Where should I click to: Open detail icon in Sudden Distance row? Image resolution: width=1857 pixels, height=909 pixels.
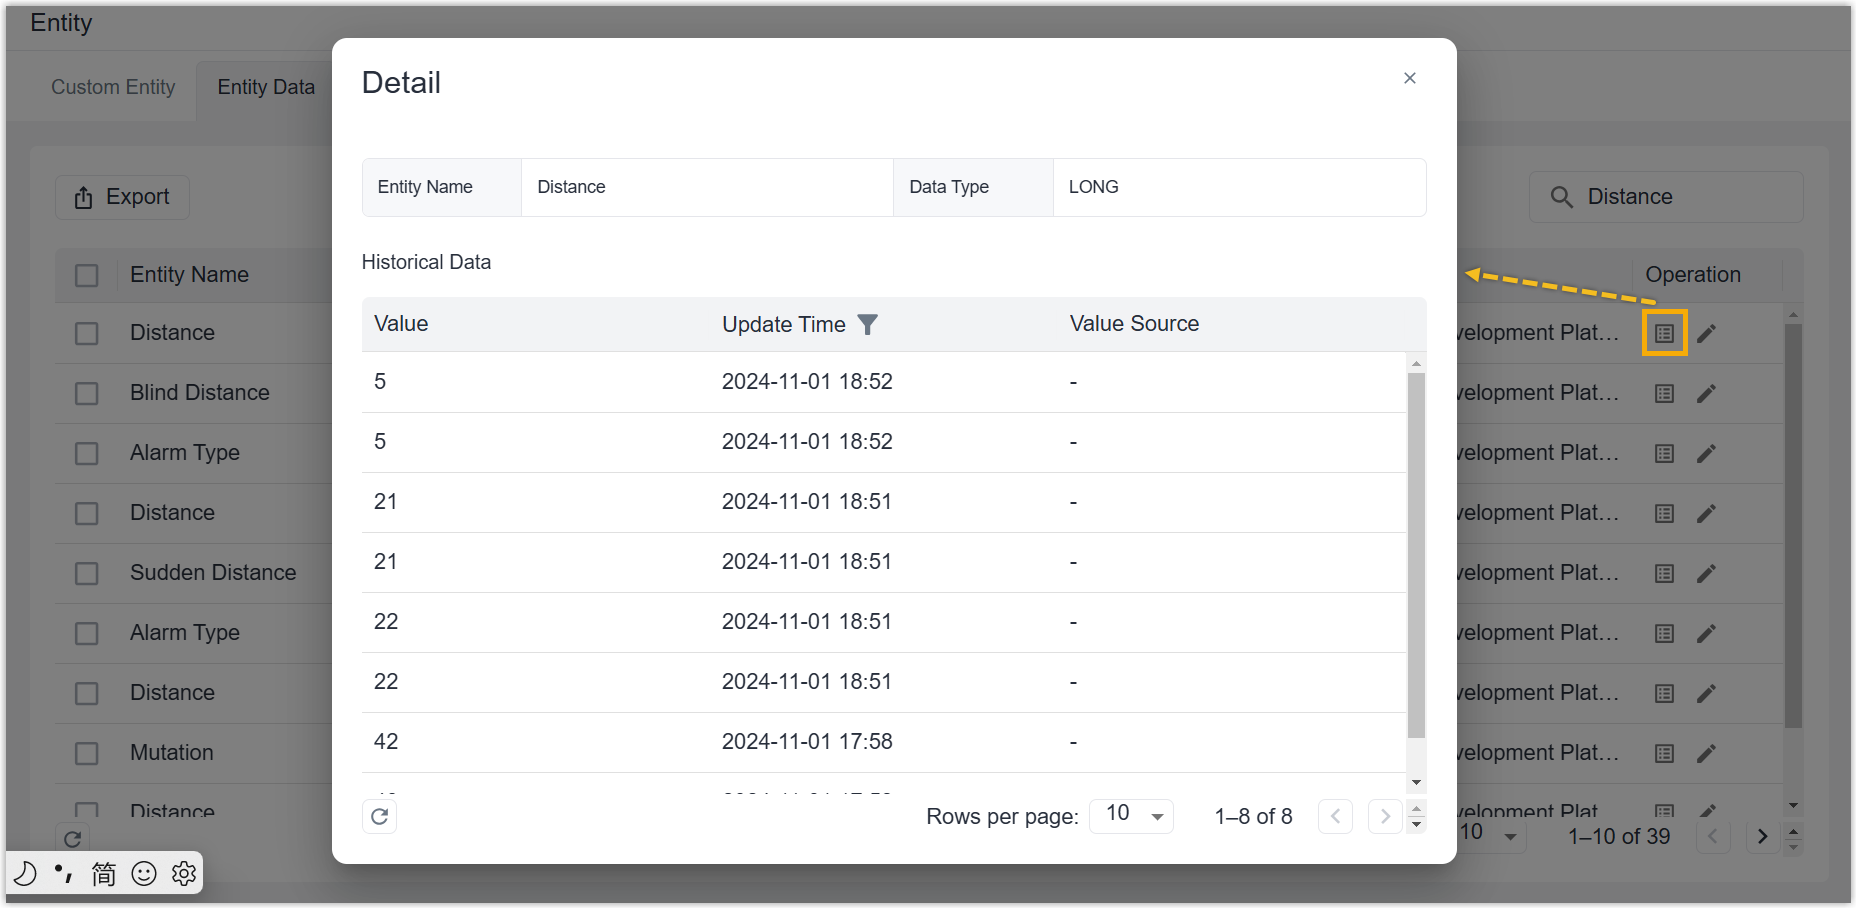click(x=1664, y=573)
